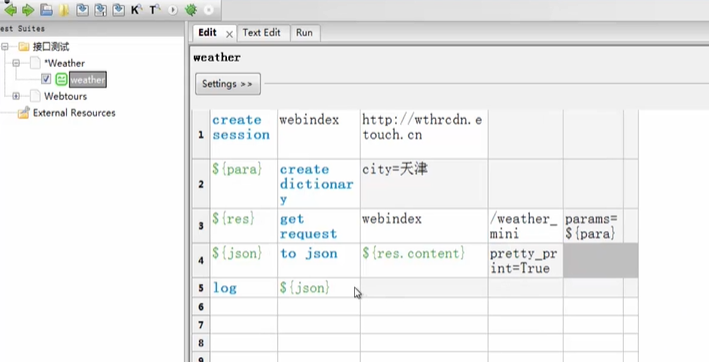
Task: Click the yellow Open Directory folder icon
Action: pos(64,9)
